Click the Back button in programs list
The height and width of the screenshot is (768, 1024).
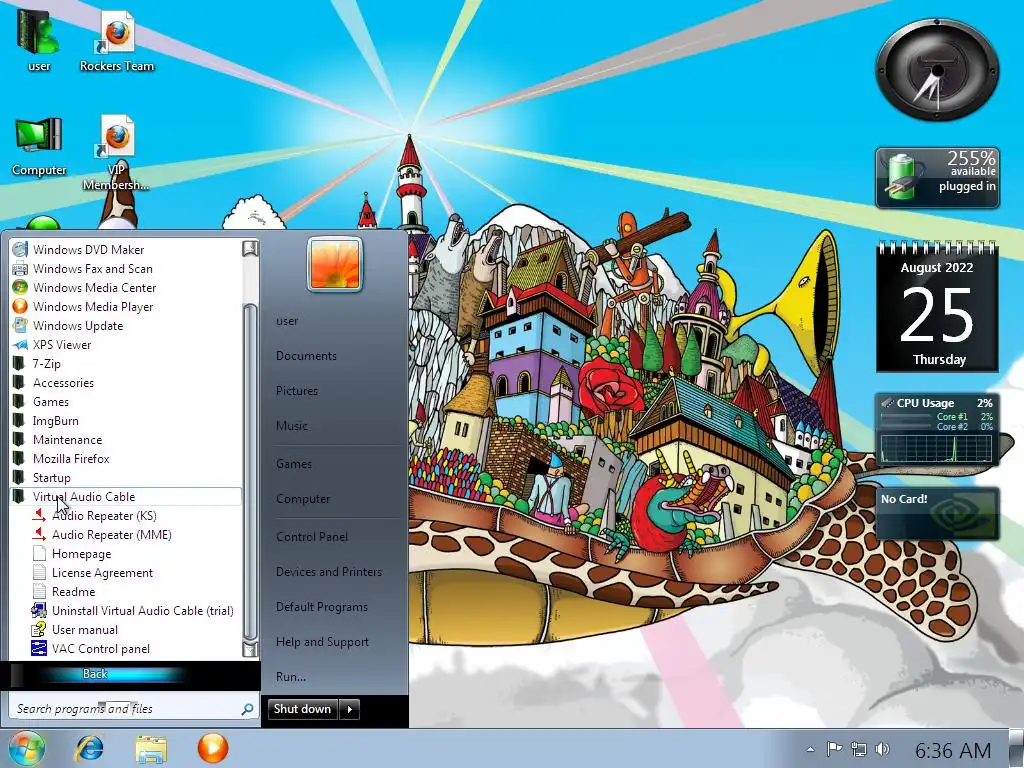pos(95,674)
